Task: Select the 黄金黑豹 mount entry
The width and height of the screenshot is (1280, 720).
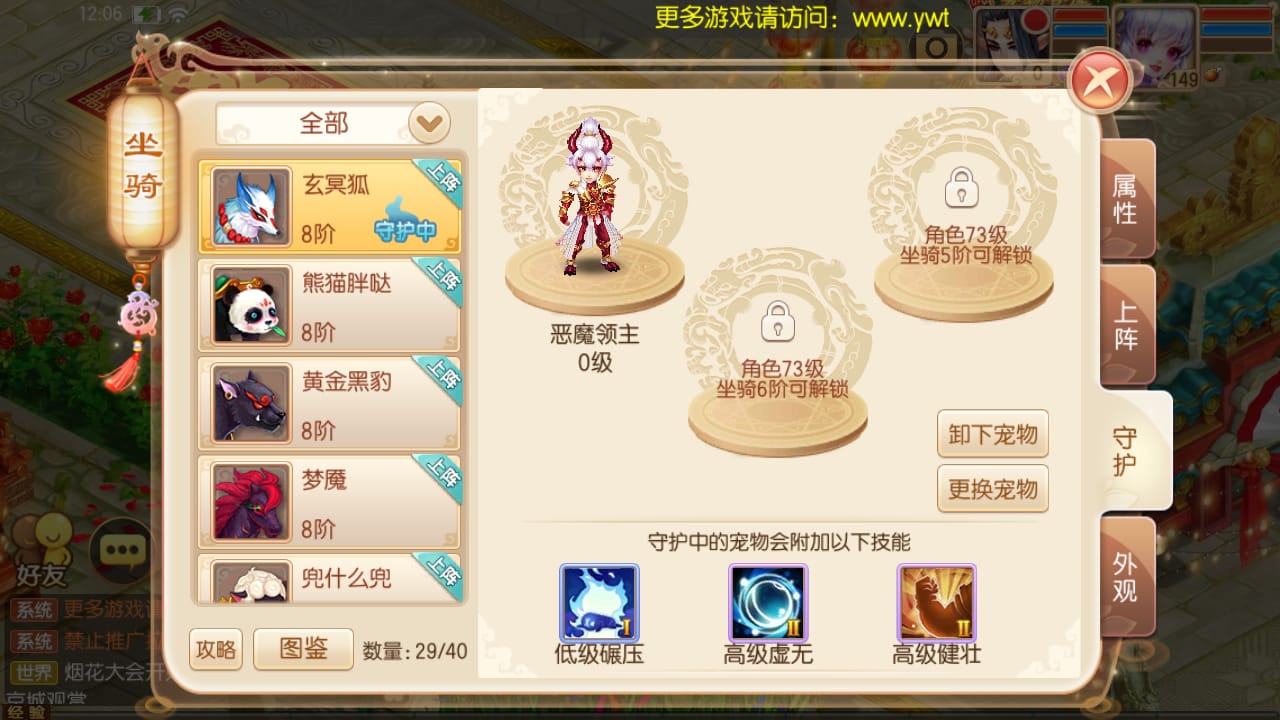Action: coord(329,403)
